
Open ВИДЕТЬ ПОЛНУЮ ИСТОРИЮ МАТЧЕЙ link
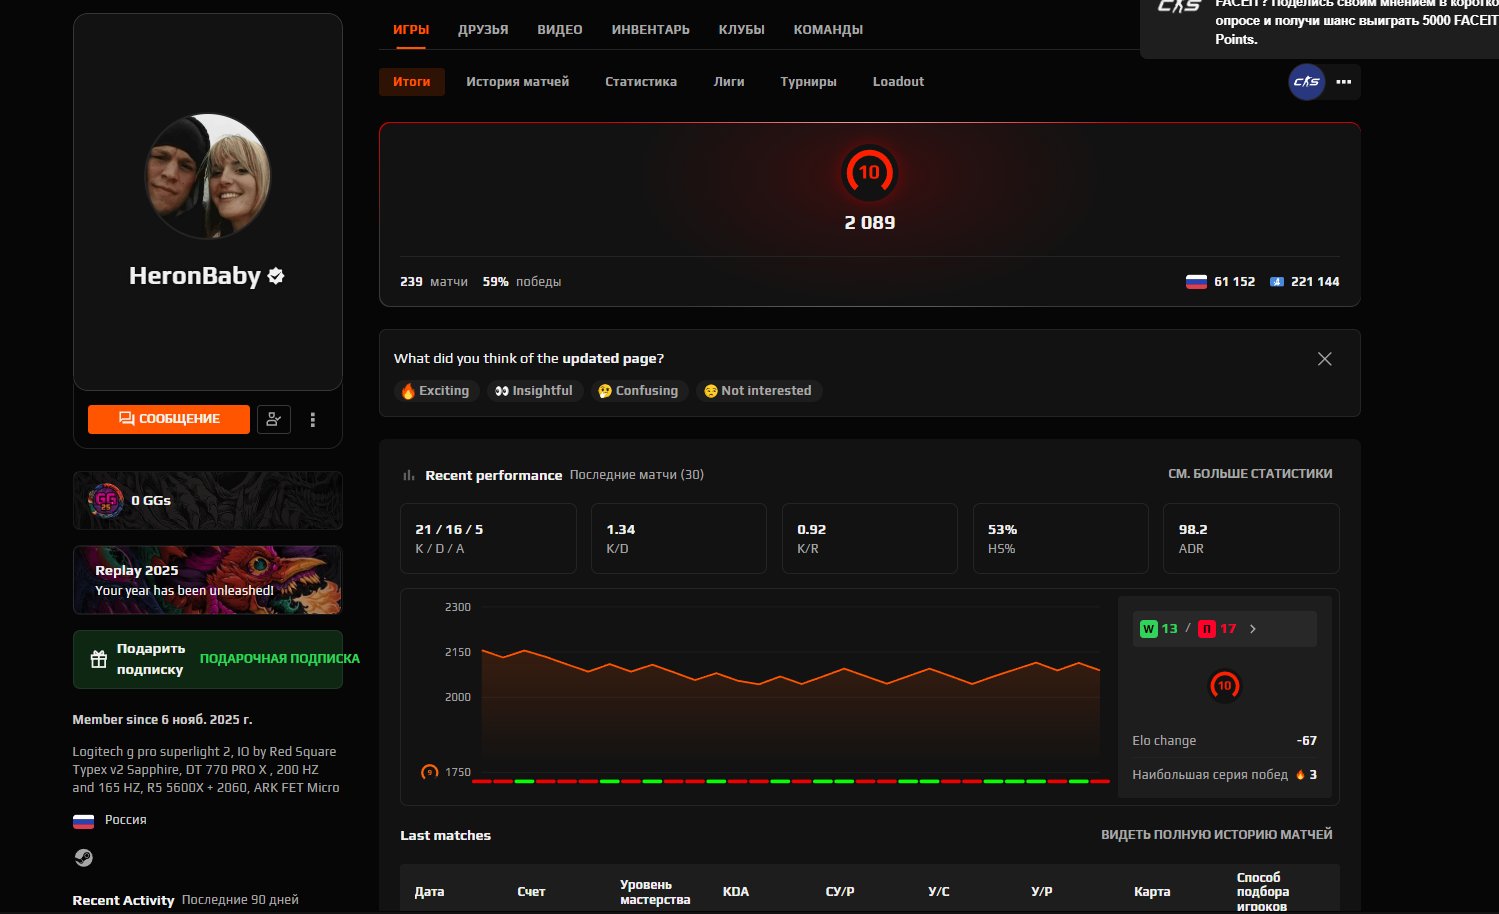coord(1216,833)
